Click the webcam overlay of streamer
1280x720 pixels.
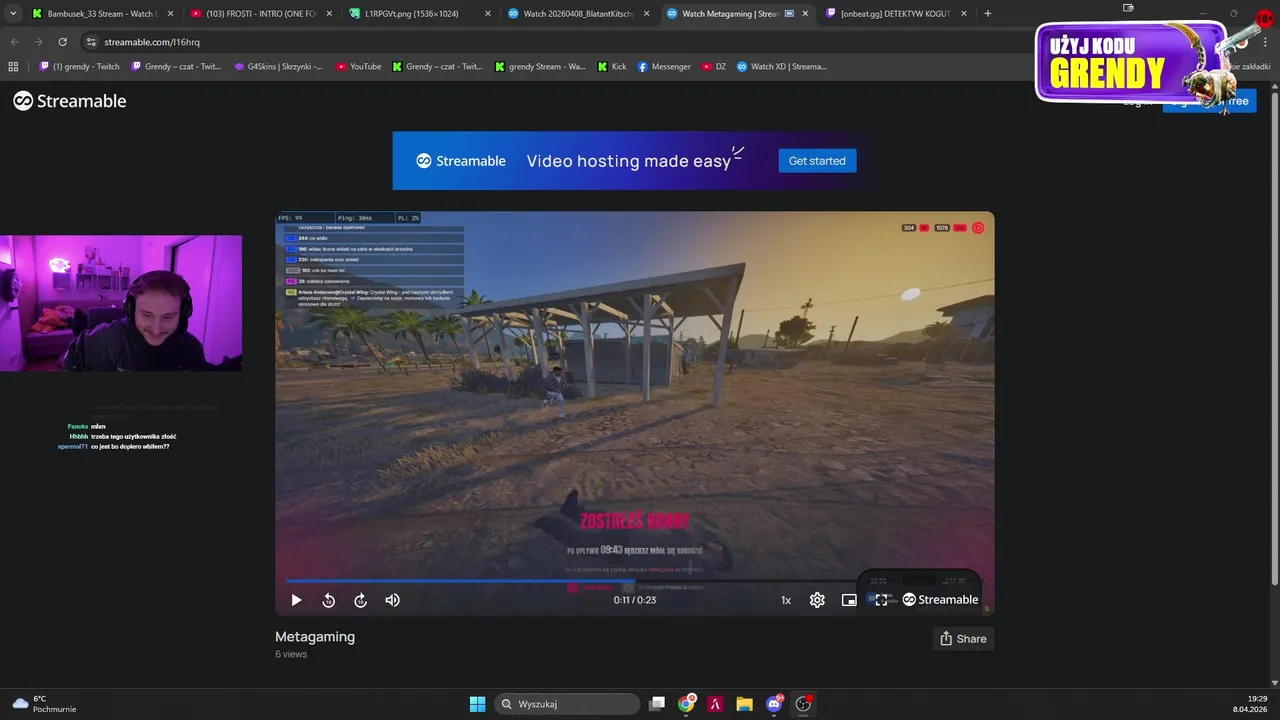pos(121,303)
